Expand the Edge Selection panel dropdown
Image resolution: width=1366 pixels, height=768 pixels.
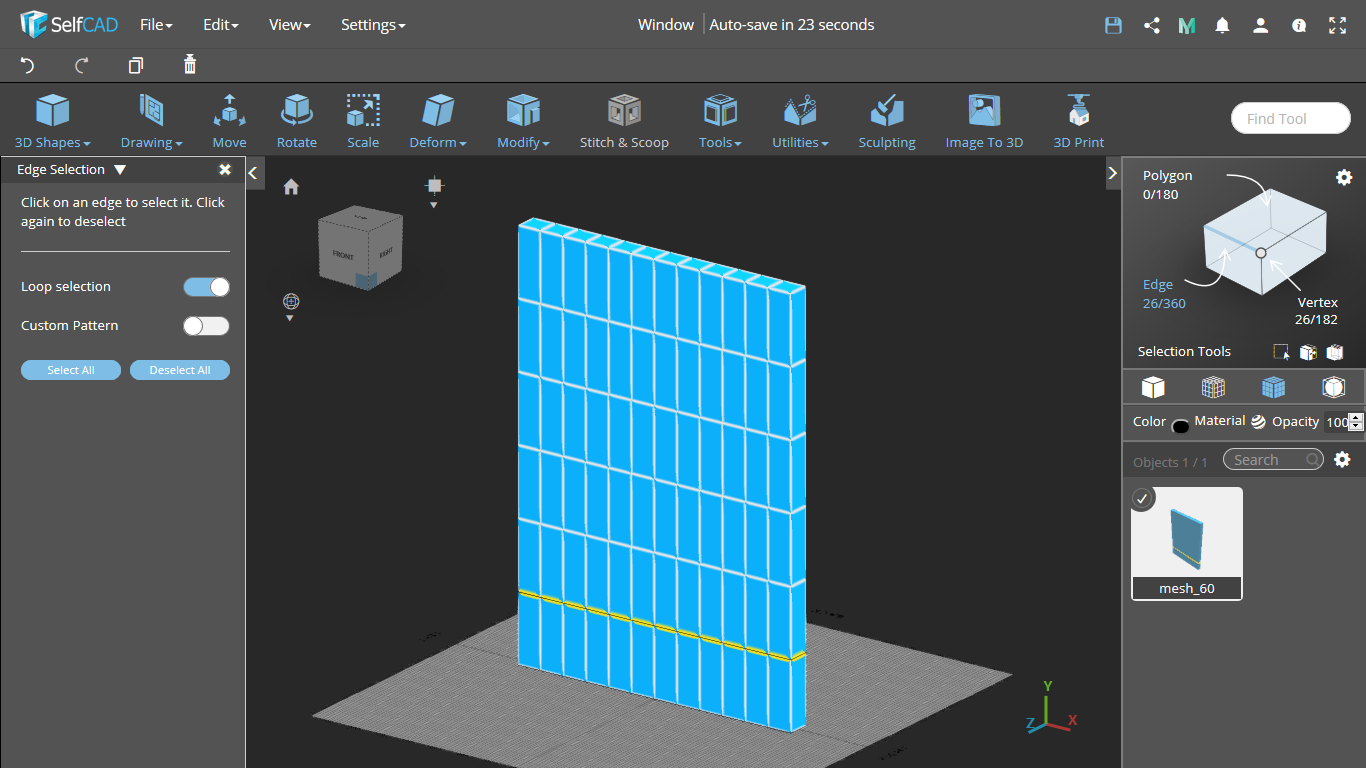tap(120, 170)
